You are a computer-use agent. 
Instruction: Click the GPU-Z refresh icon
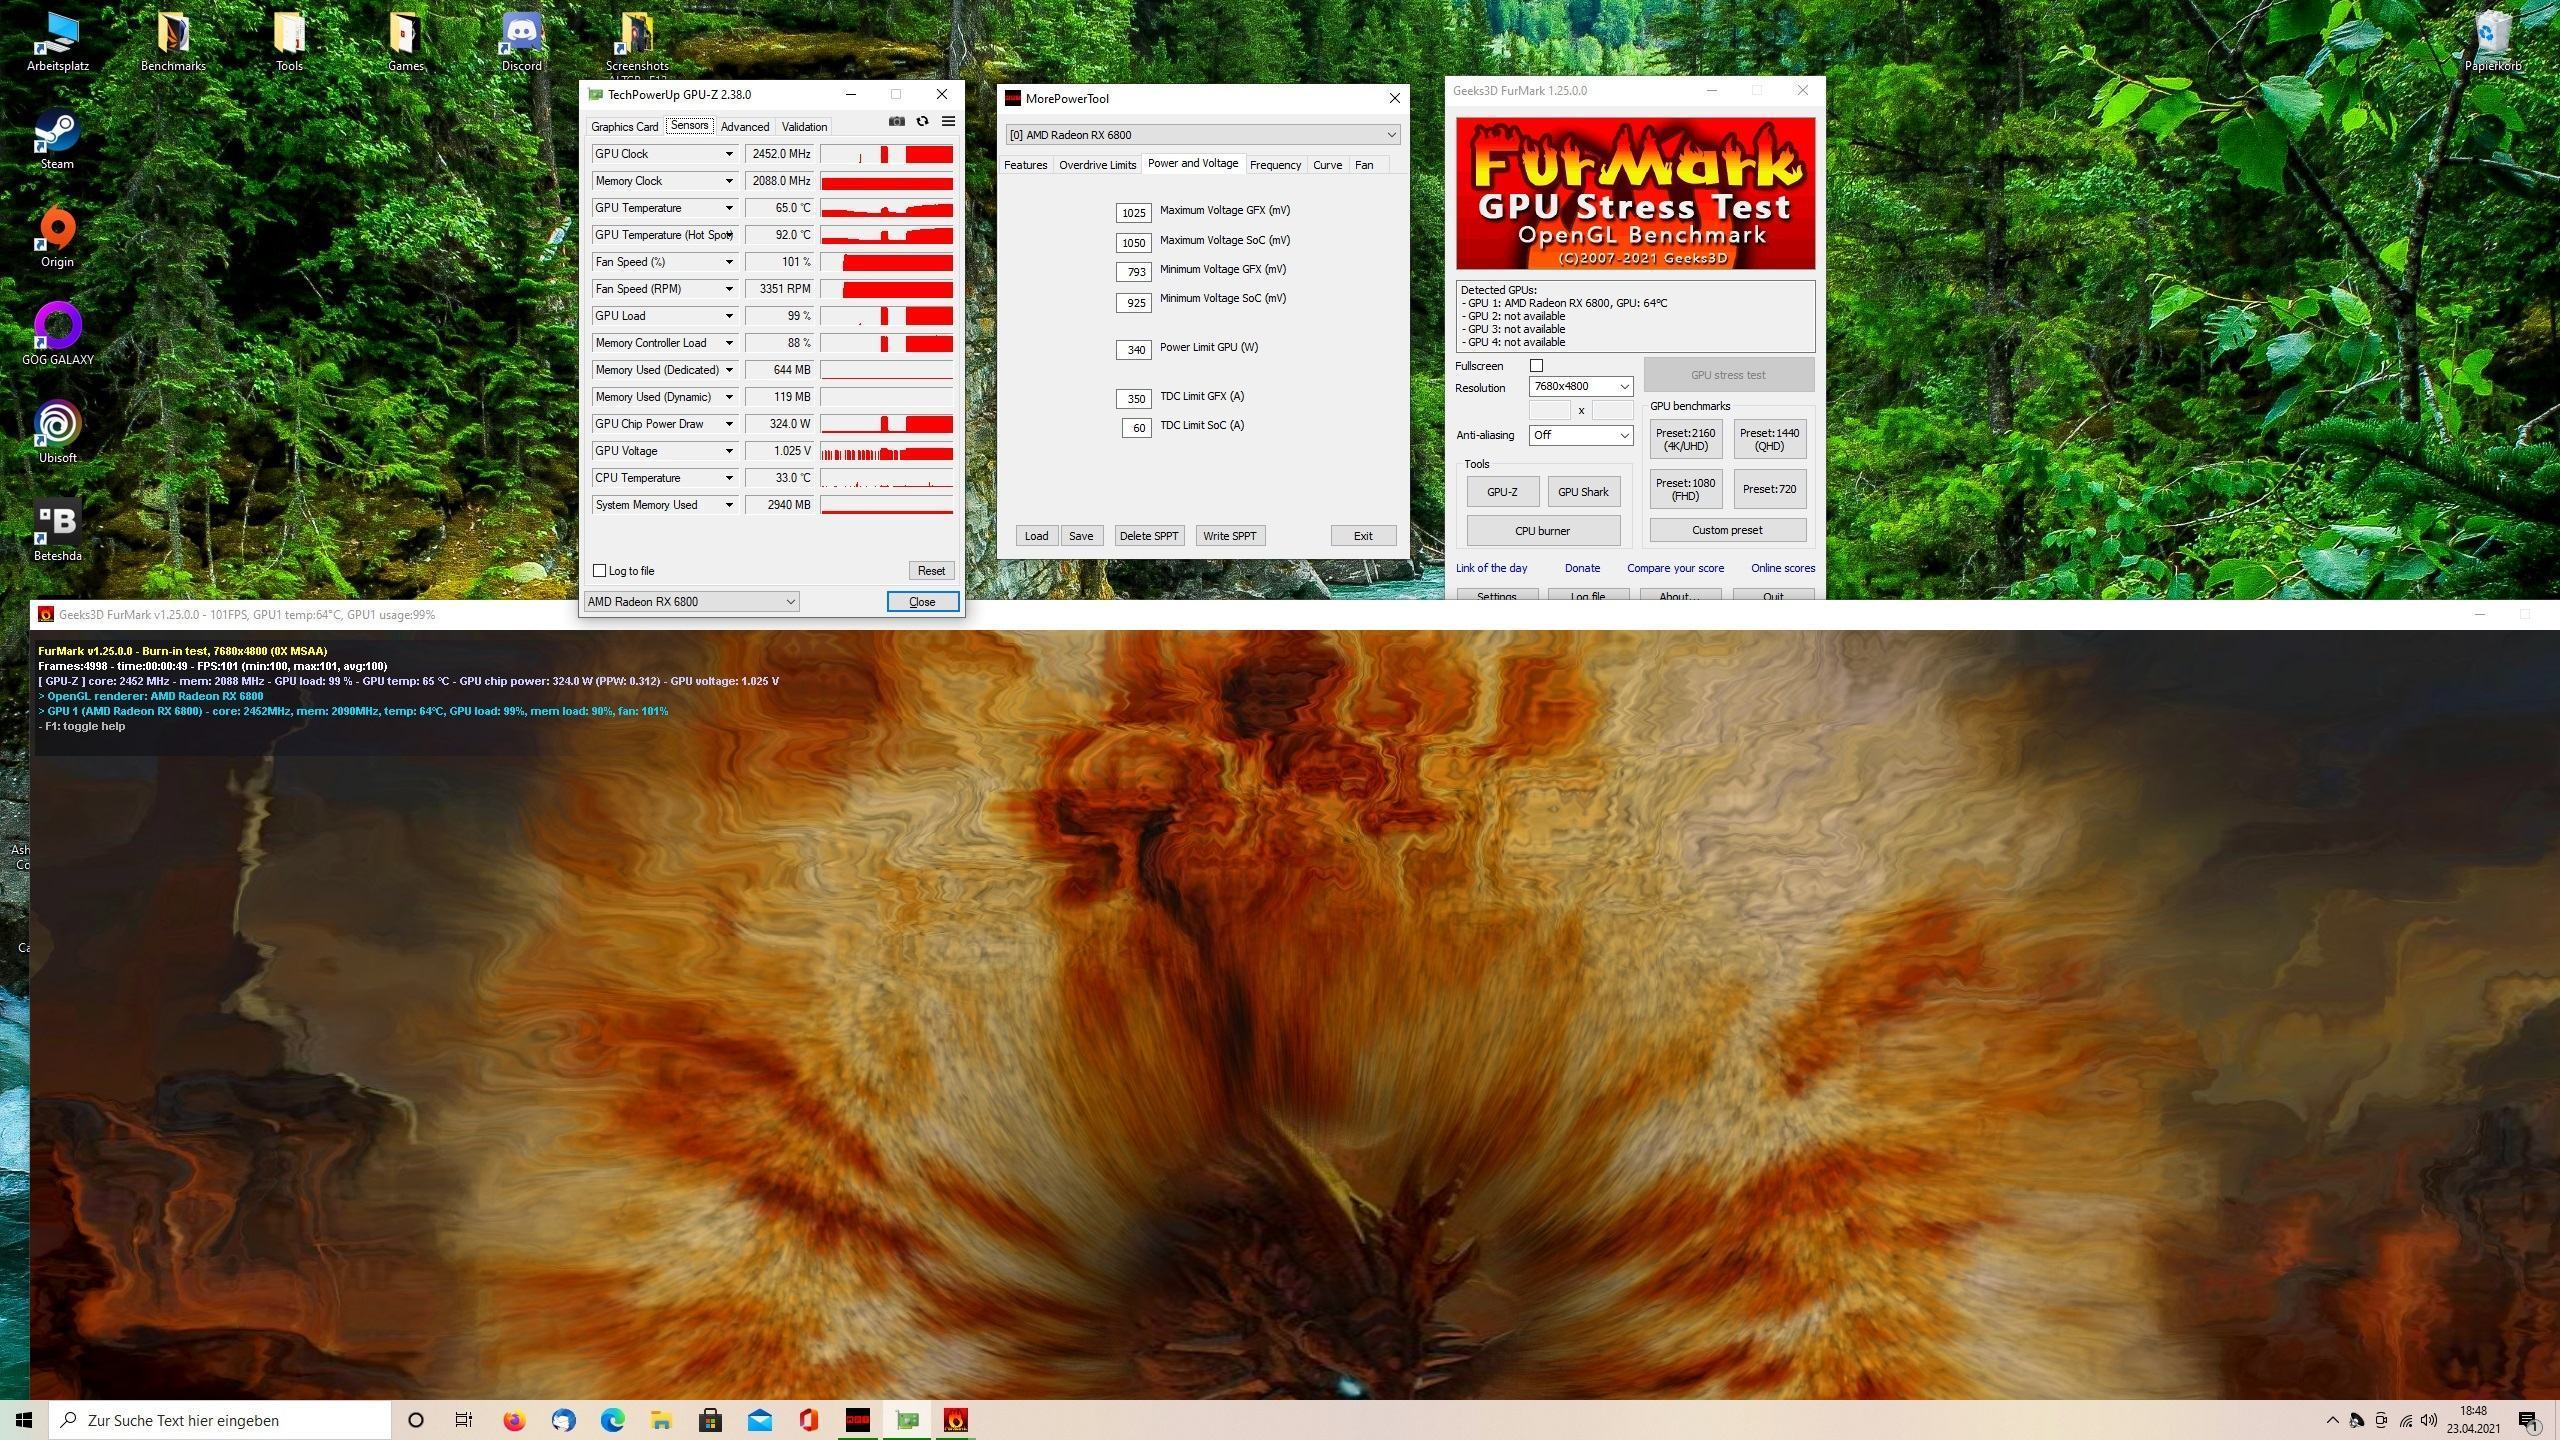point(922,121)
